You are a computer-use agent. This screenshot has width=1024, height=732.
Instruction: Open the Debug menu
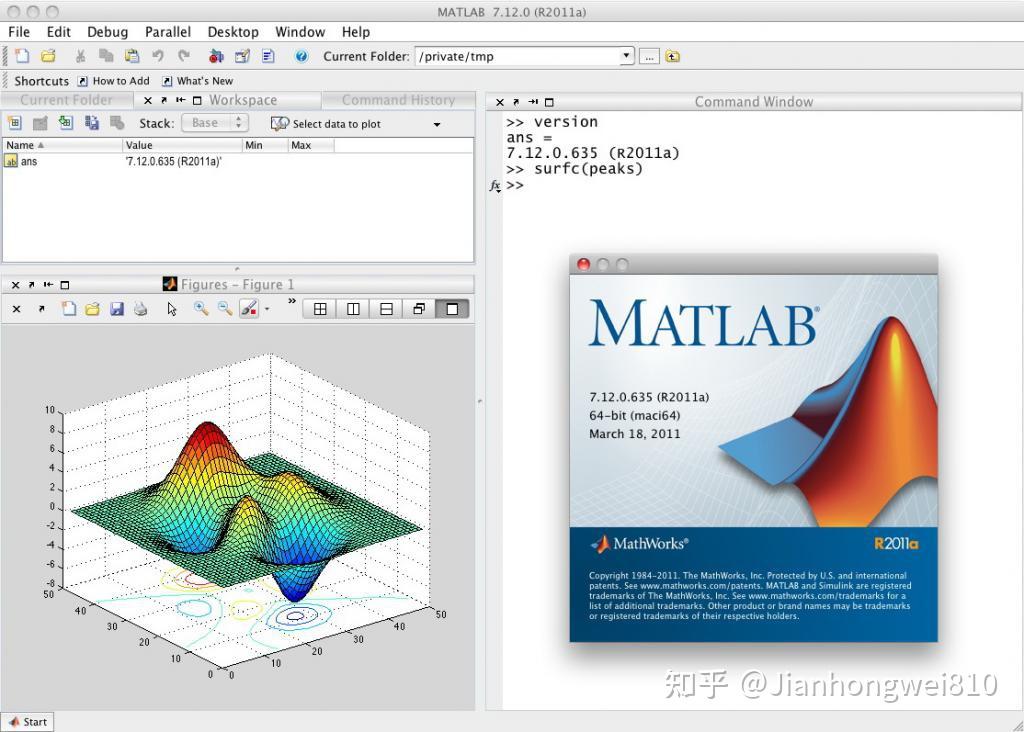click(106, 31)
